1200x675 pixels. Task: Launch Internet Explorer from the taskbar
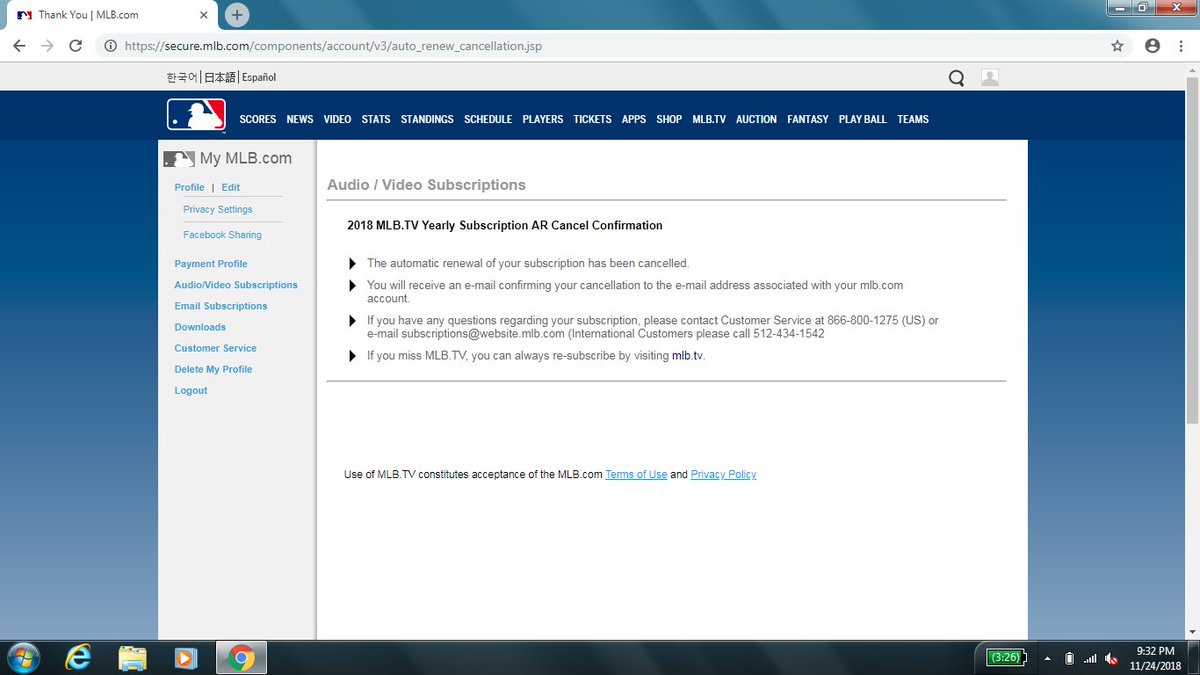coord(78,657)
